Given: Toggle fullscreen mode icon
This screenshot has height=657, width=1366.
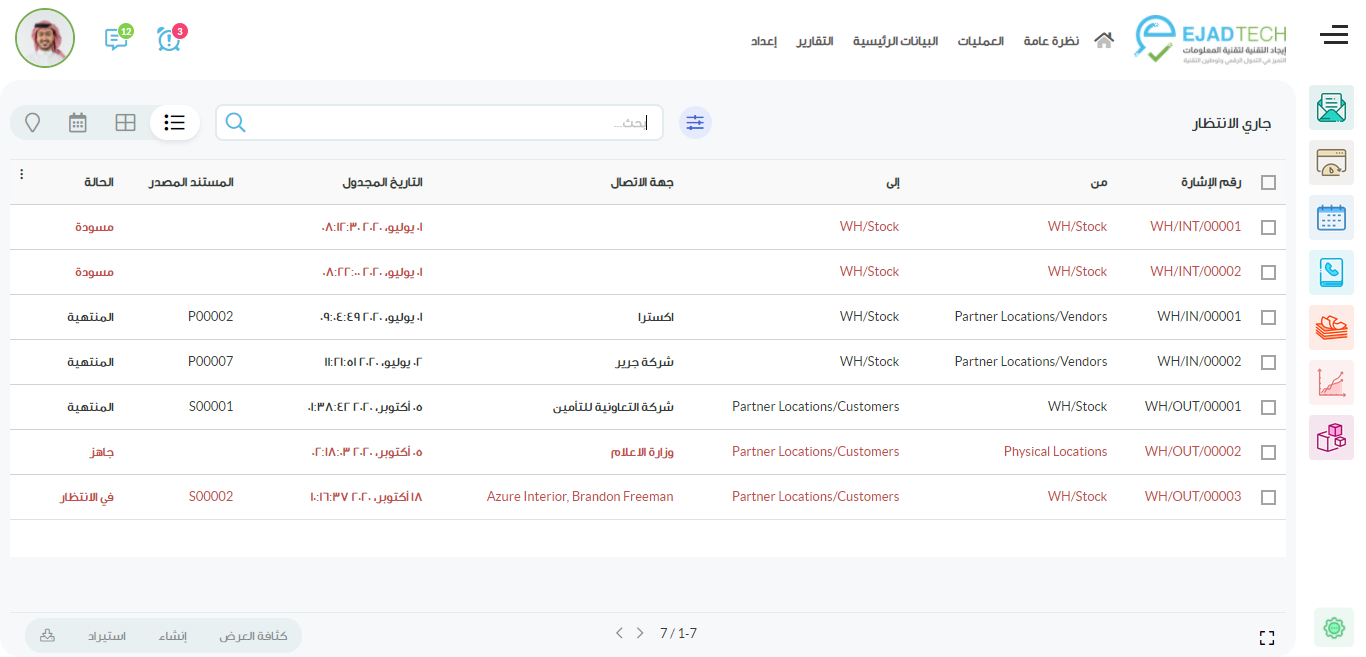Looking at the screenshot, I should click(x=1267, y=638).
